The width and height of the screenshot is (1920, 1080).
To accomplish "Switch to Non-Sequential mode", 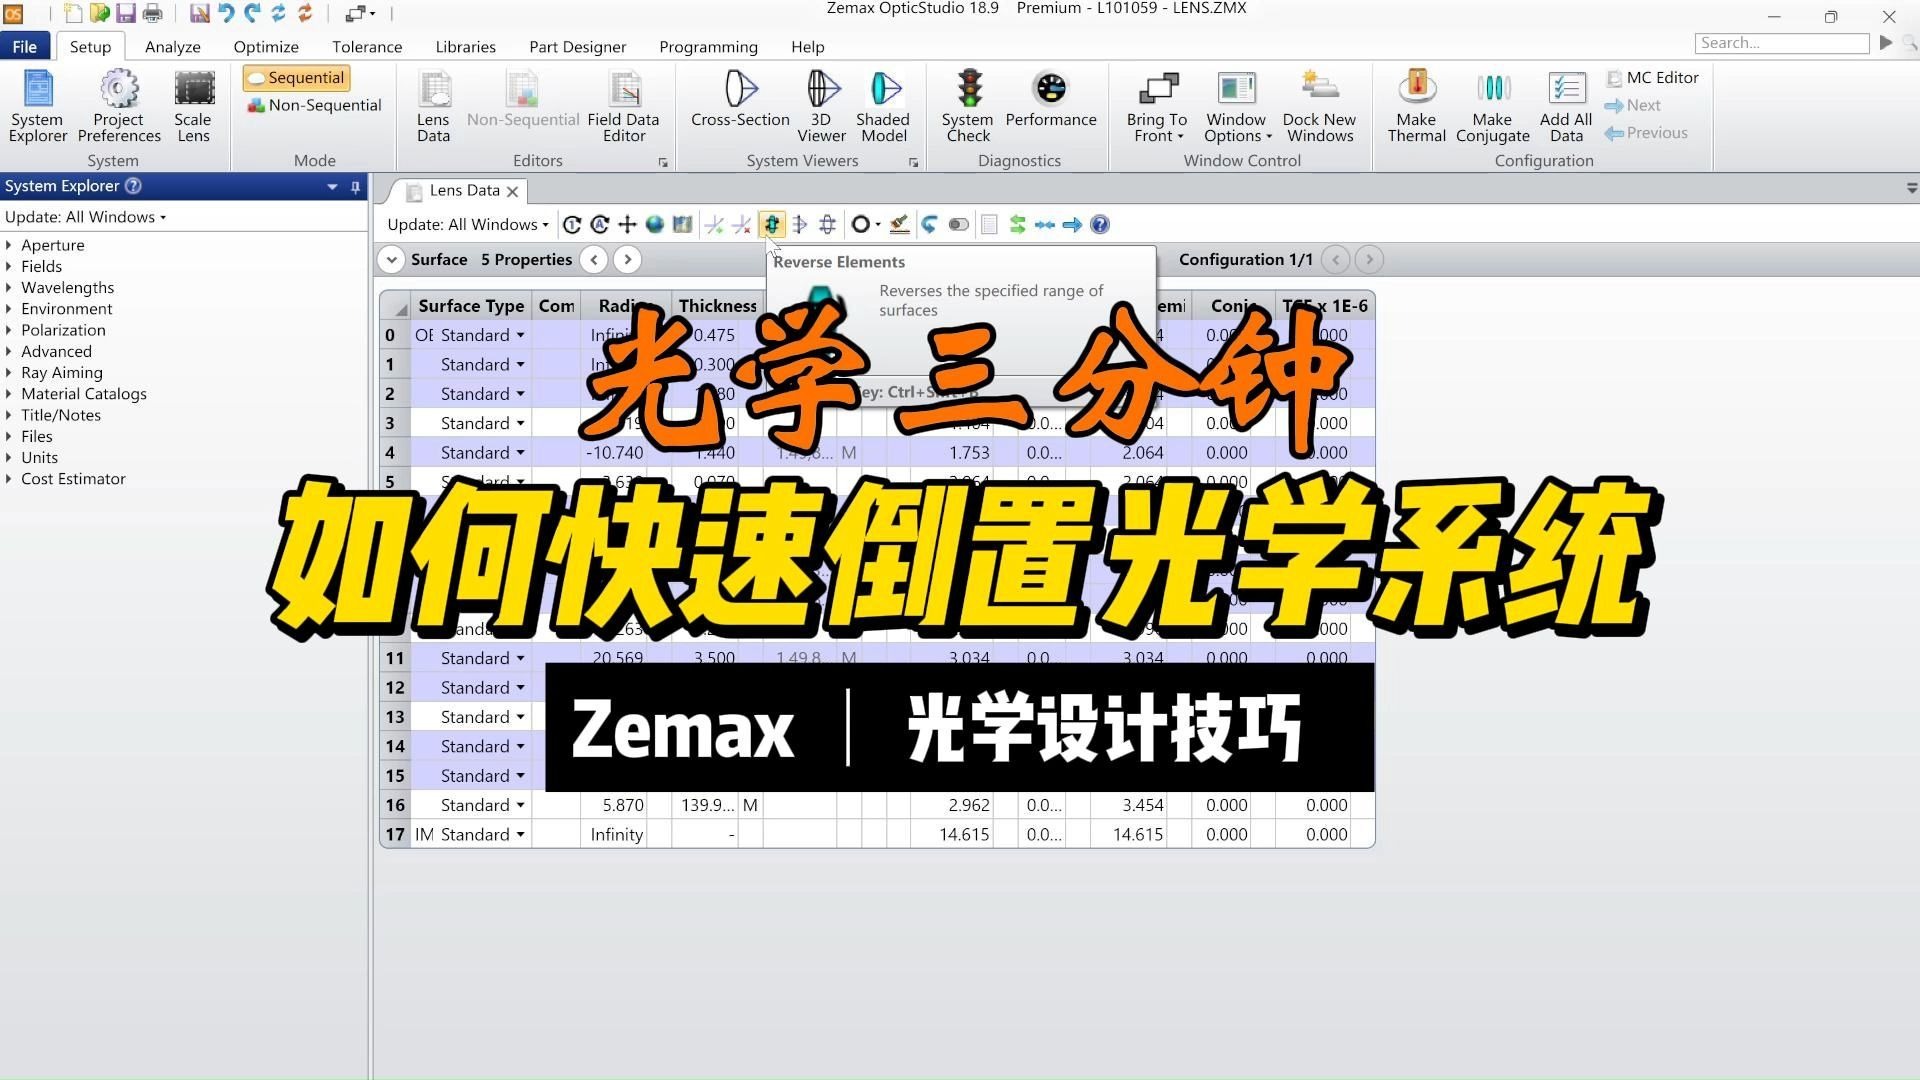I will coord(314,105).
